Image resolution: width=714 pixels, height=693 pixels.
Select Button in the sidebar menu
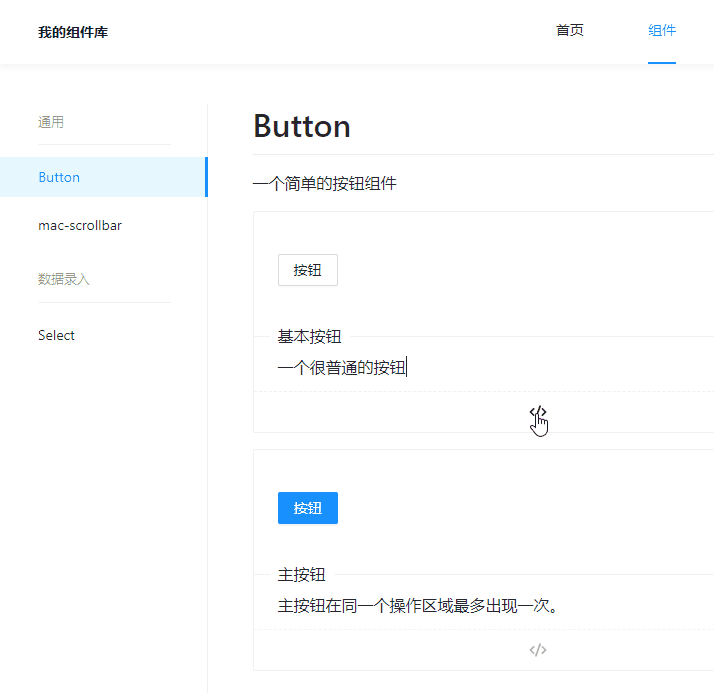(x=104, y=177)
